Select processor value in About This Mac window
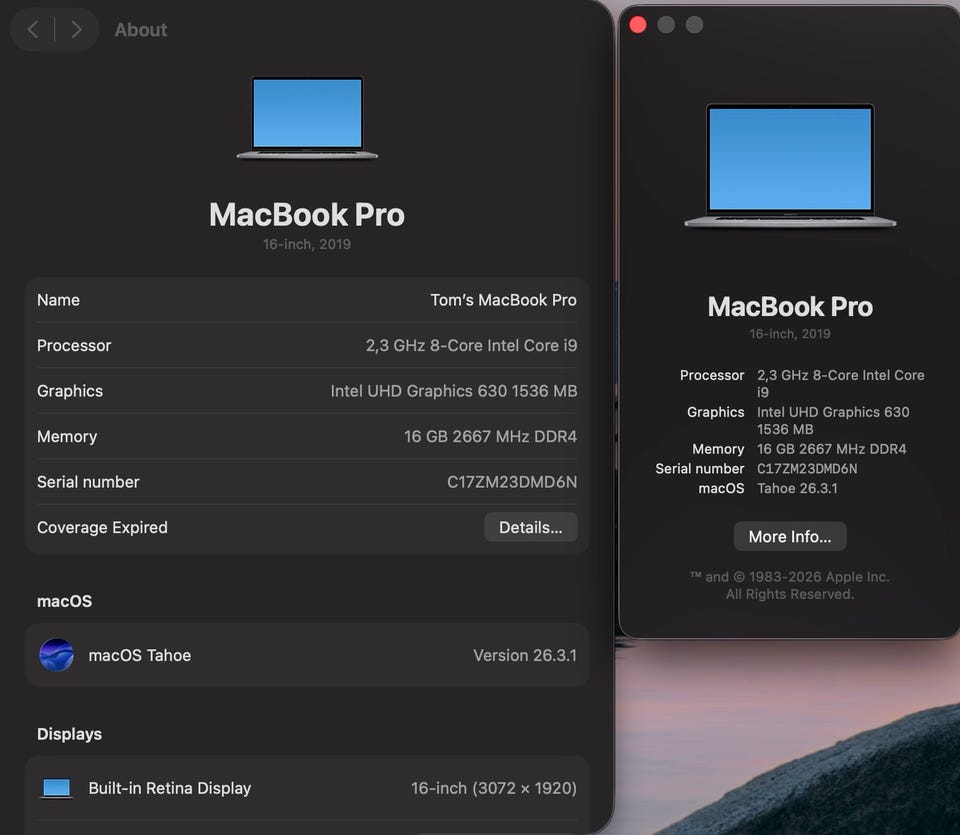960x835 pixels. point(841,383)
